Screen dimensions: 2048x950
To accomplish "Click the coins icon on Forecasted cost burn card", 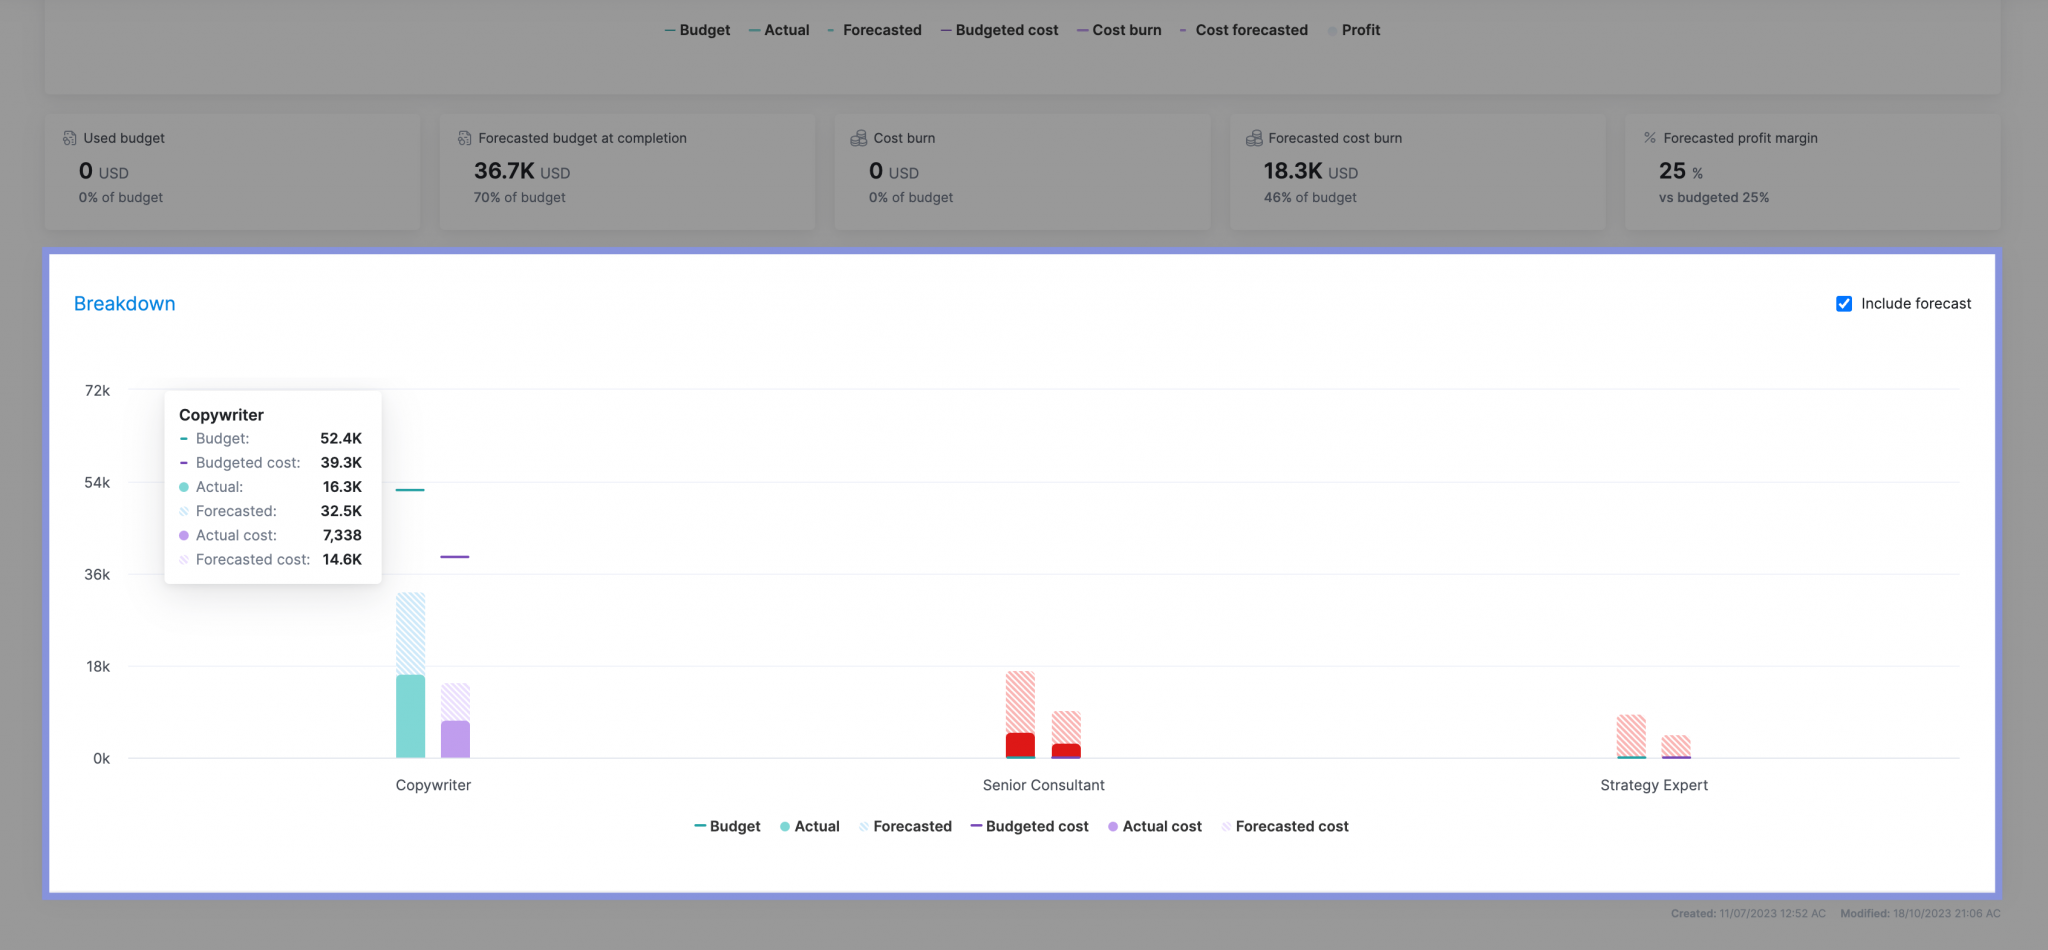I will (x=1254, y=138).
